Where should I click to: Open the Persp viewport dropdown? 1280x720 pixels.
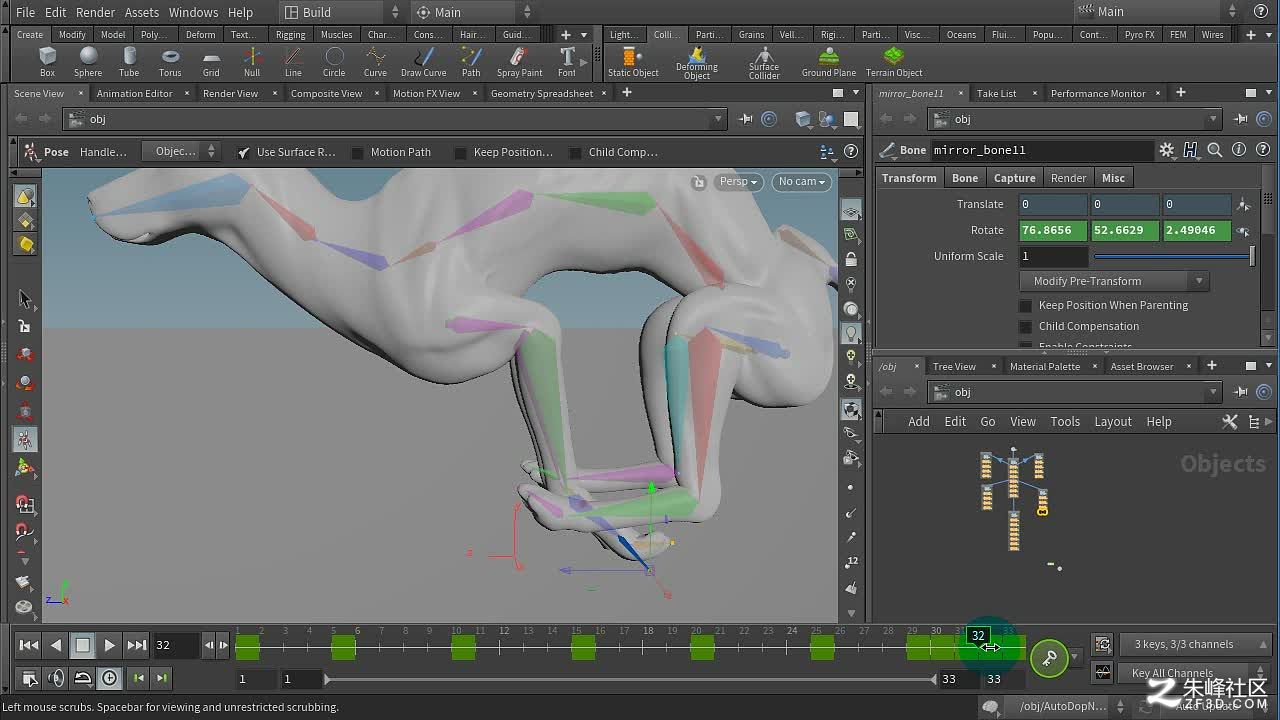click(740, 181)
